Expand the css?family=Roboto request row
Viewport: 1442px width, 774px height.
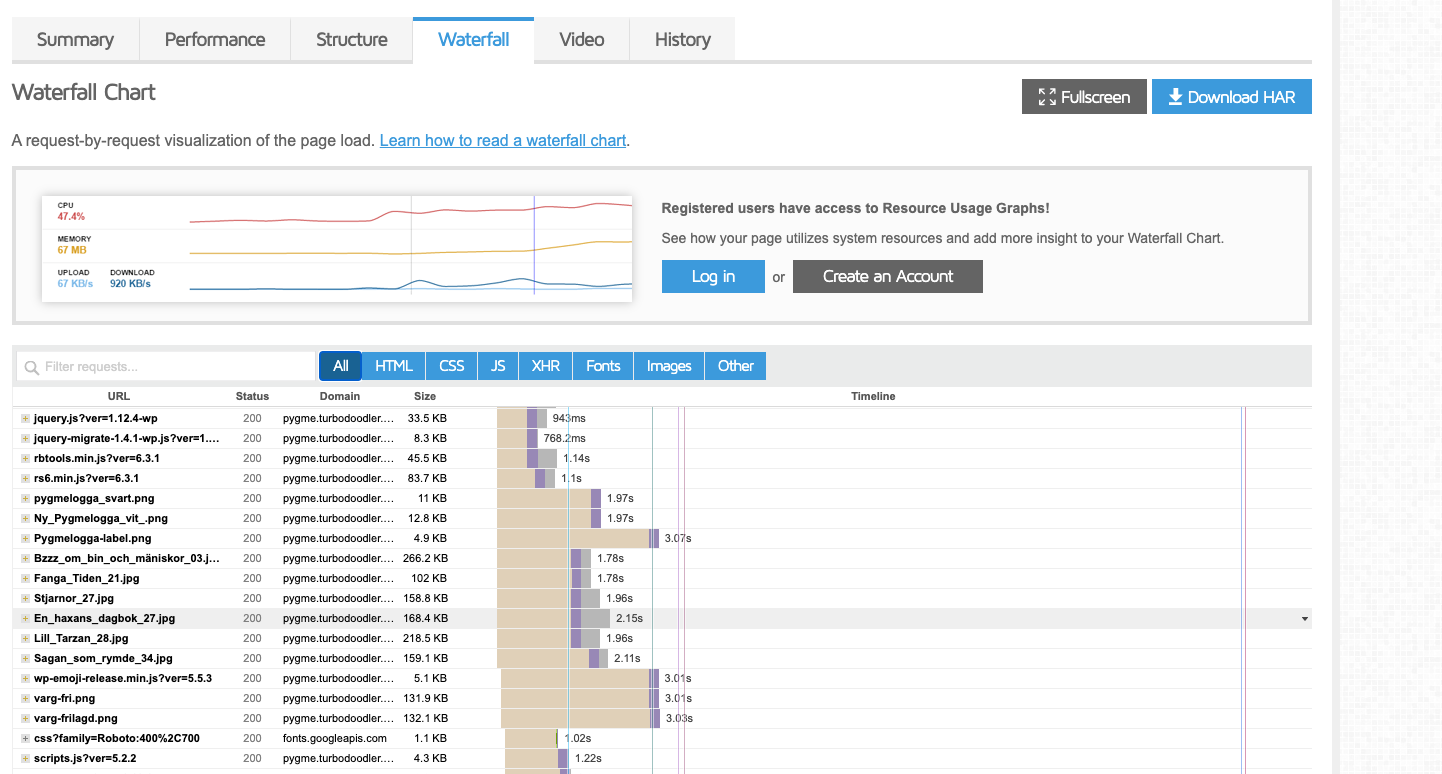(25, 738)
